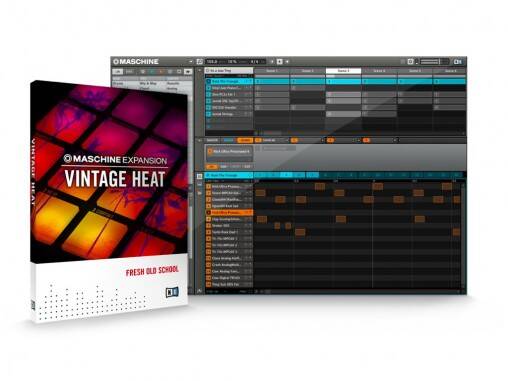Screen dimensions: 508x381
Task: Select the orange highlighted sound slot row
Action: coord(229,212)
